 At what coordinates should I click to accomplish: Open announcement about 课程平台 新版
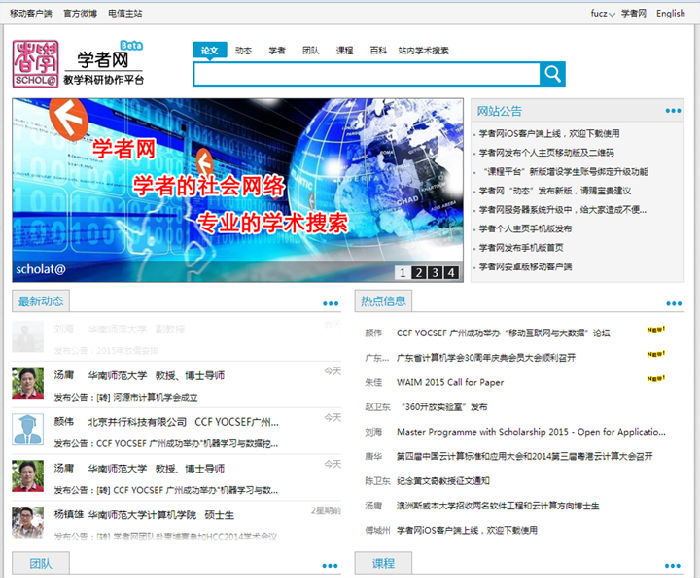[565, 172]
